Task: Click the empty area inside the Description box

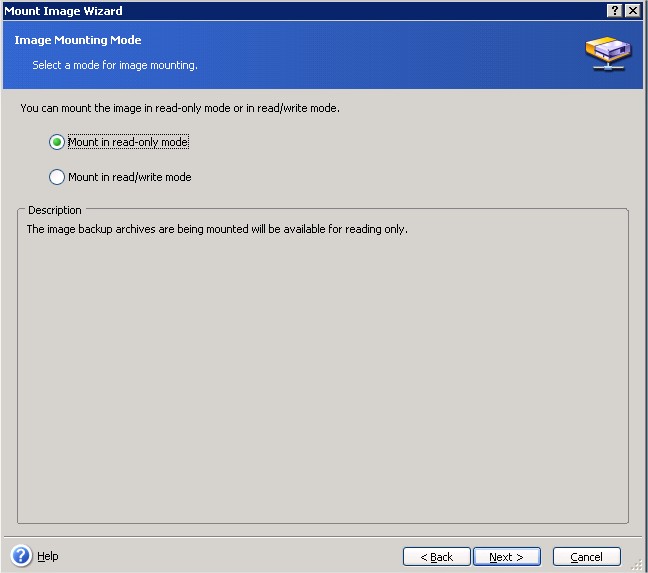Action: pos(322,380)
